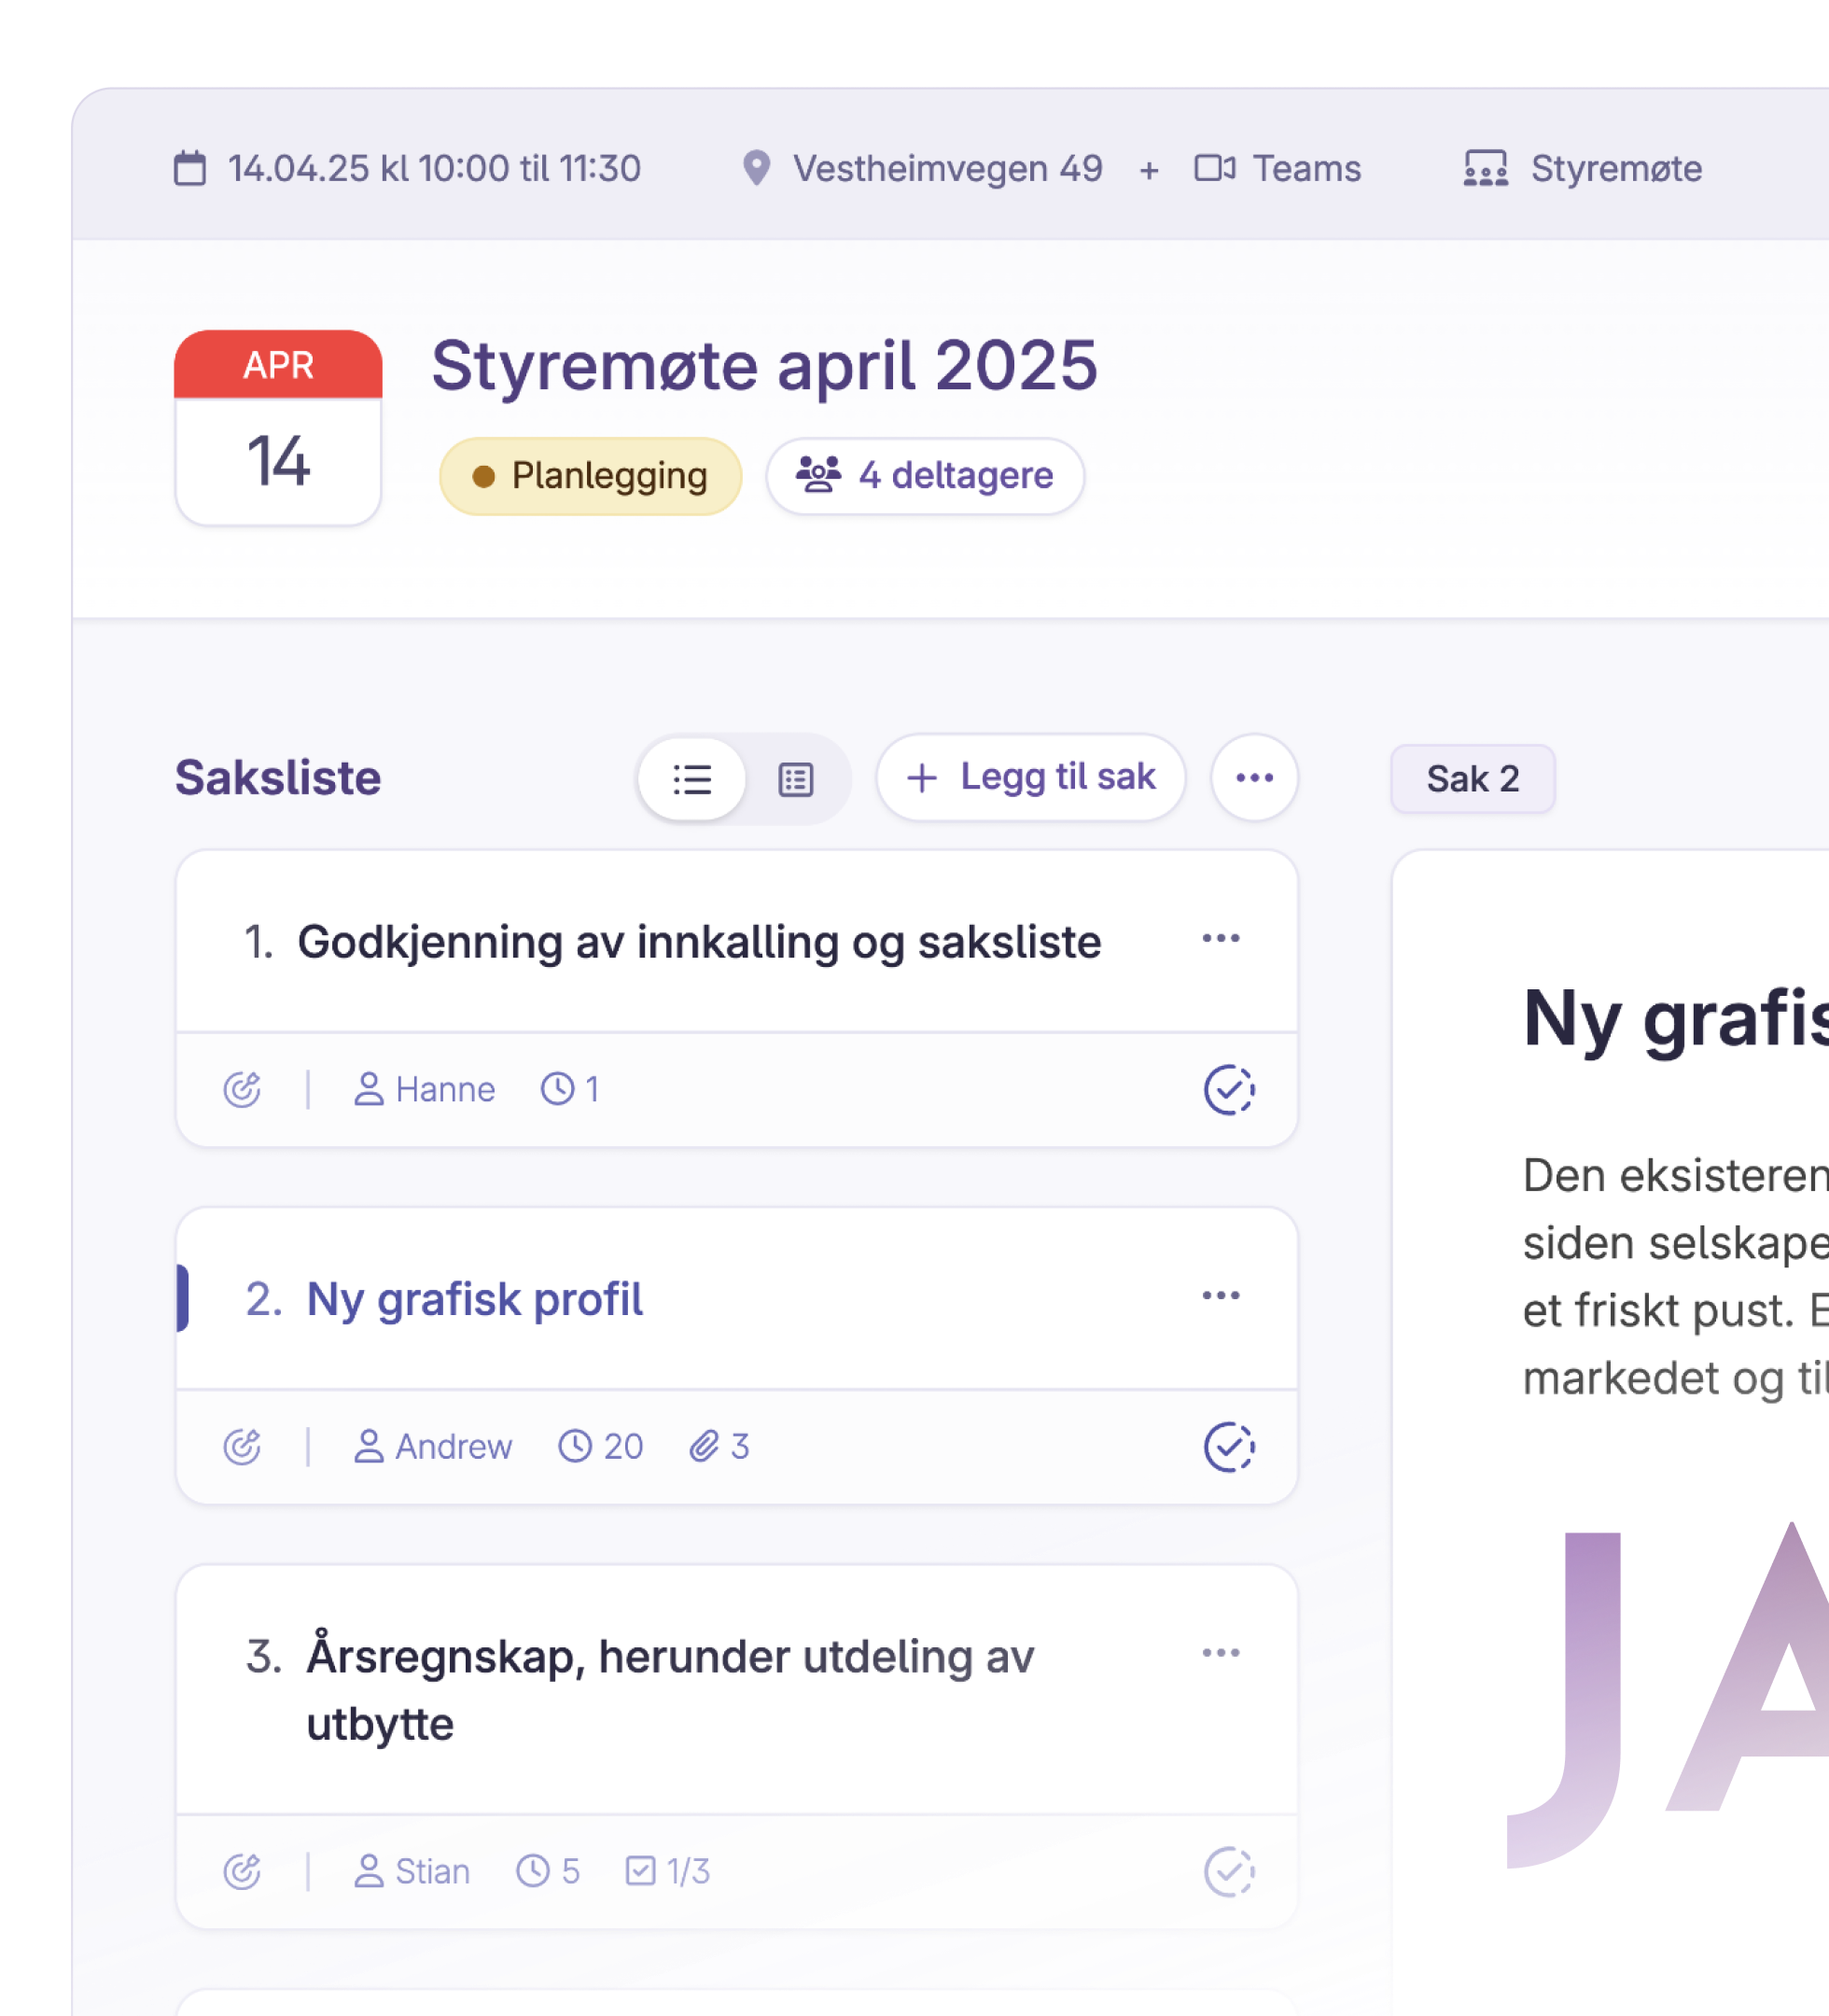
Task: Open more options for Godkjenning av innkalling
Action: tap(1220, 938)
